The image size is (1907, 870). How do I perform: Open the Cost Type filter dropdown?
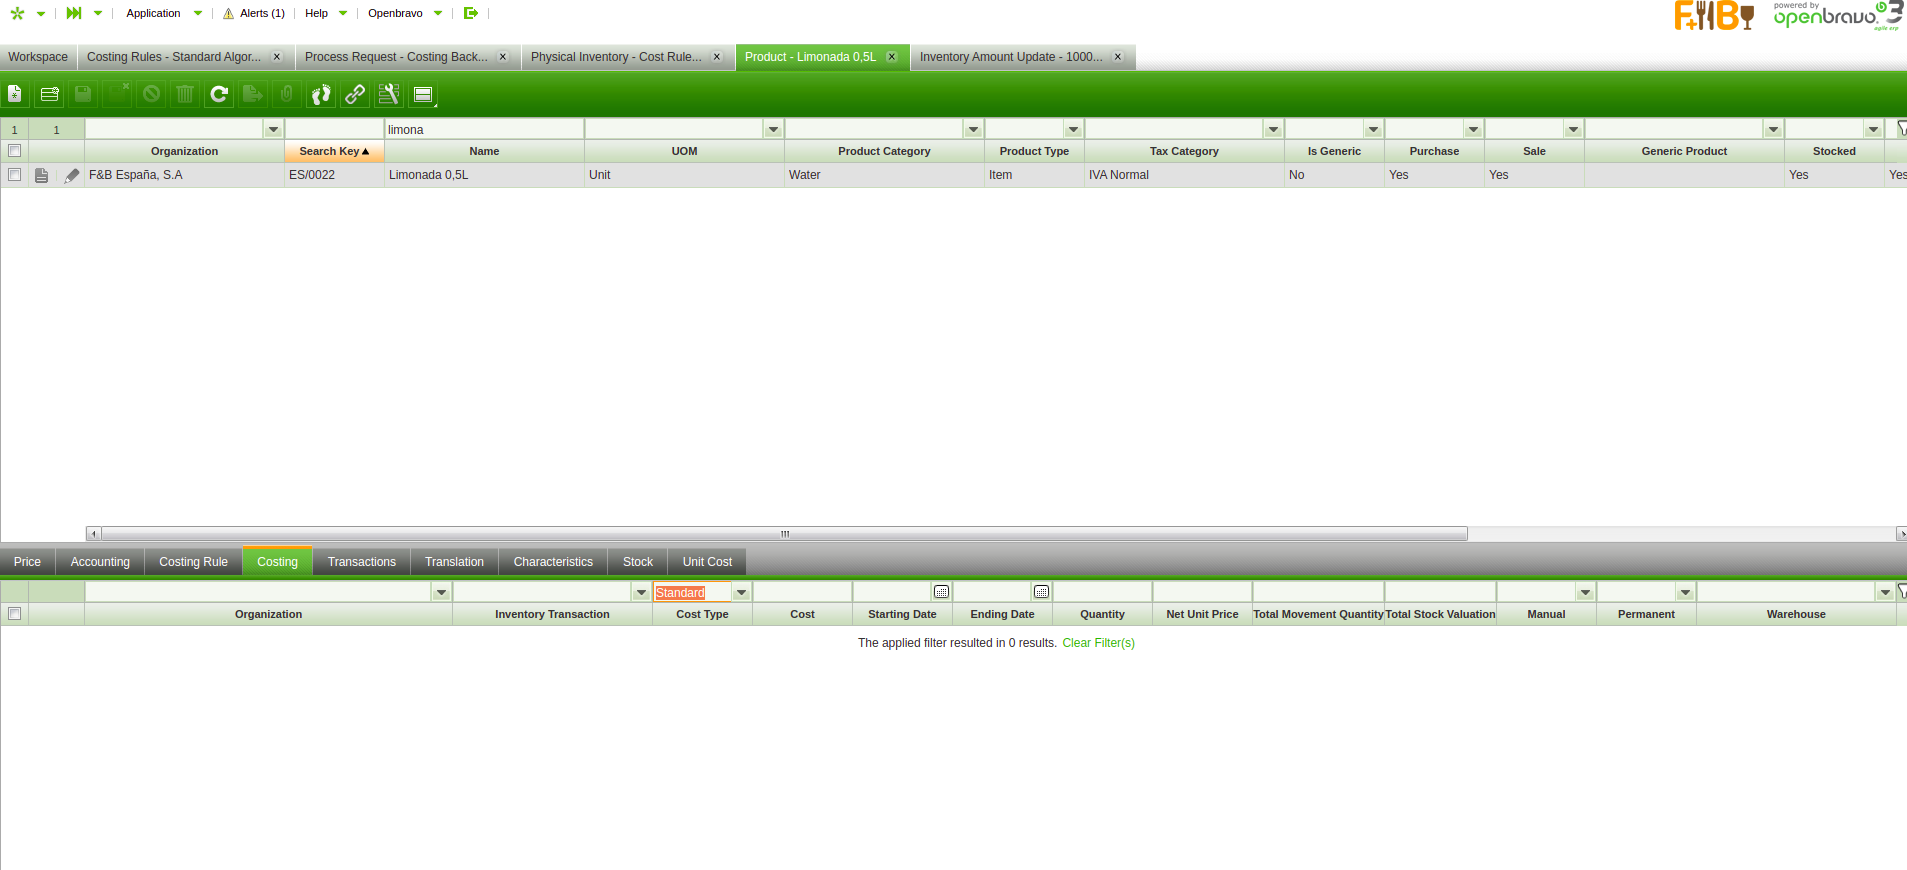(x=741, y=592)
